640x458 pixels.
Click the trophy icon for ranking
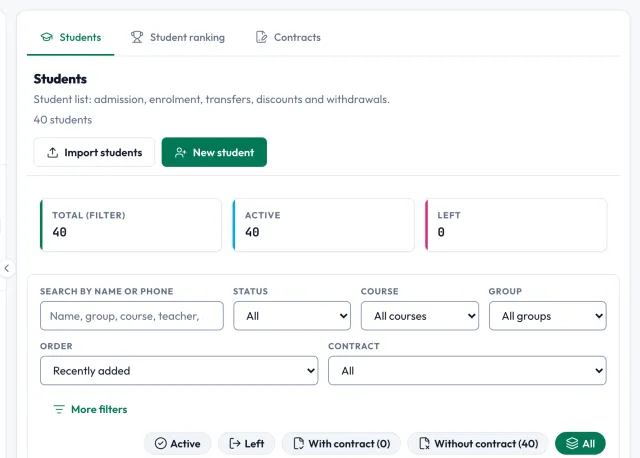137,37
